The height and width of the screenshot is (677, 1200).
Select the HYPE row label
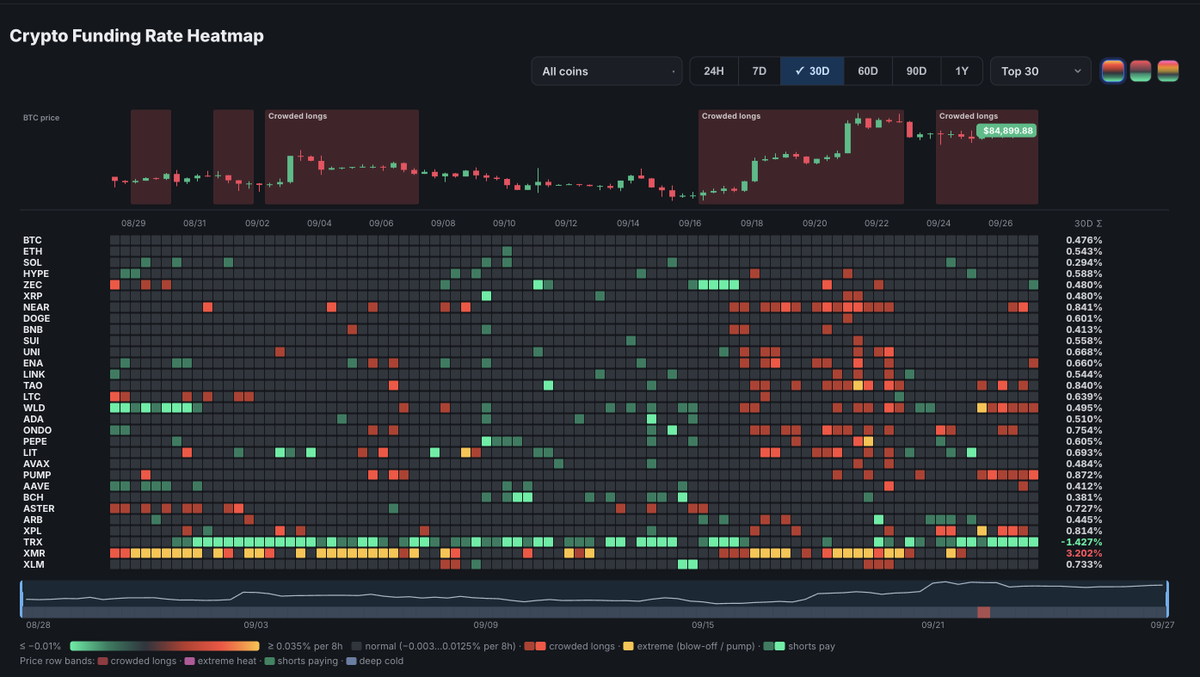35,274
